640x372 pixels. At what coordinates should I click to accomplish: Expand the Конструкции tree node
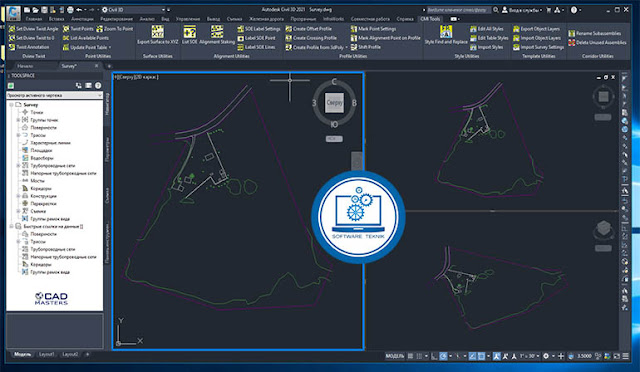pos(18,196)
